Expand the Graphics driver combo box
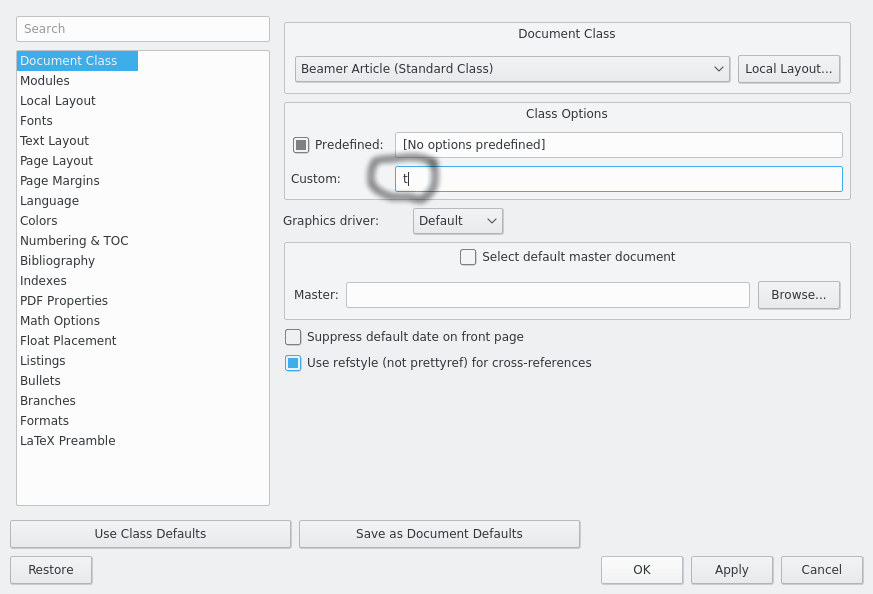873x594 pixels. pyautogui.click(x=457, y=221)
